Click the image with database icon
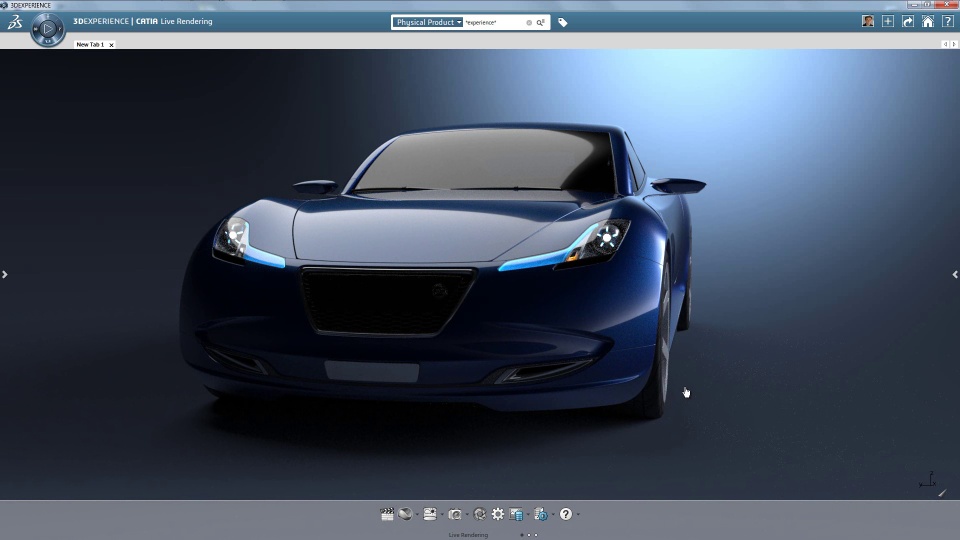 [x=516, y=514]
